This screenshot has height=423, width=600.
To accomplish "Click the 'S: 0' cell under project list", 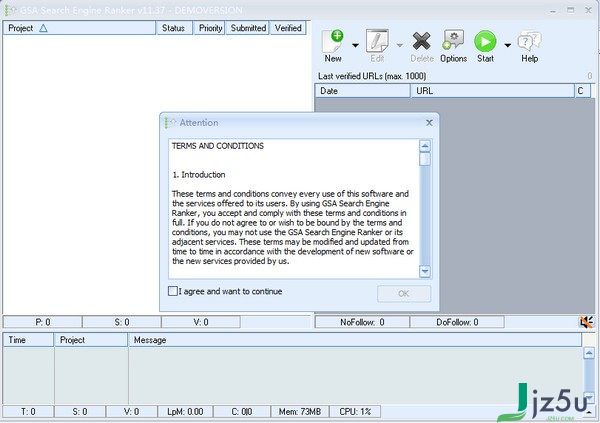I will pos(122,322).
